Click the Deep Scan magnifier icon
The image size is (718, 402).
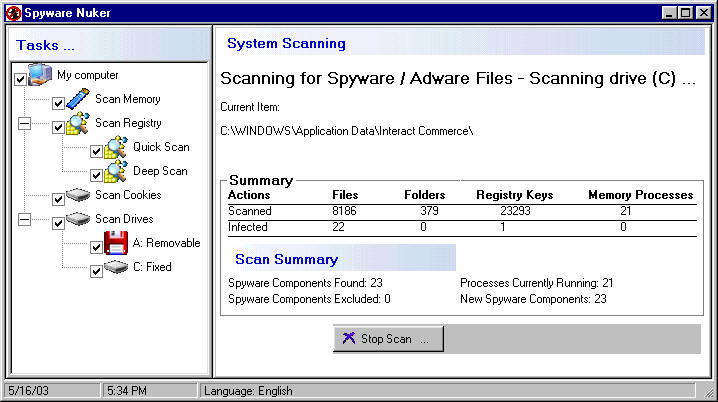click(116, 171)
